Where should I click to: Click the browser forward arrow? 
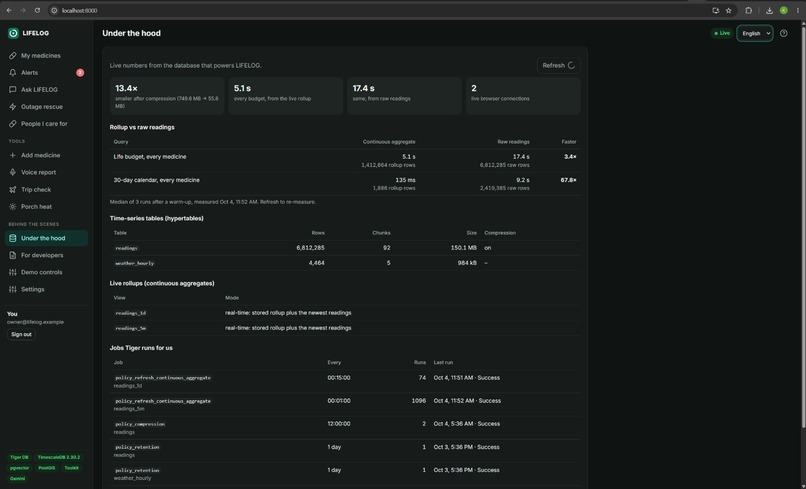coord(23,10)
